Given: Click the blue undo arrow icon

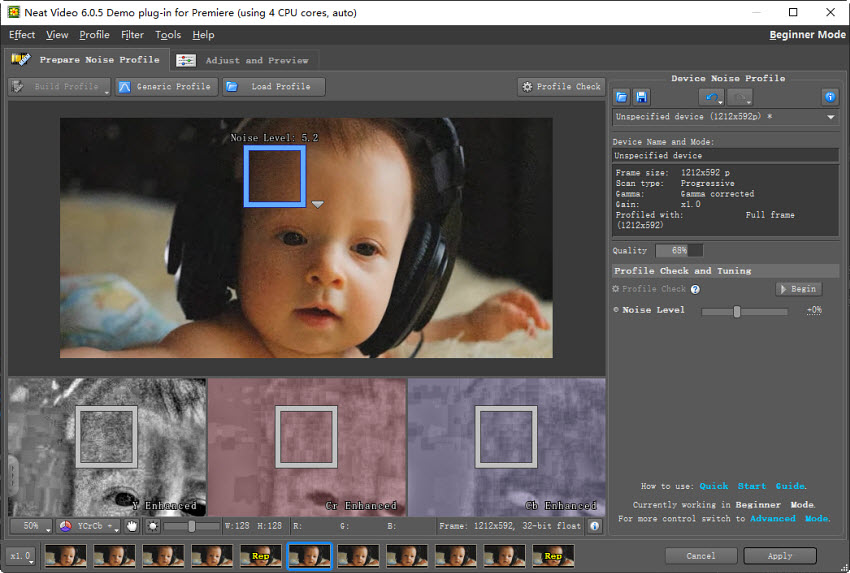Looking at the screenshot, I should [710, 98].
